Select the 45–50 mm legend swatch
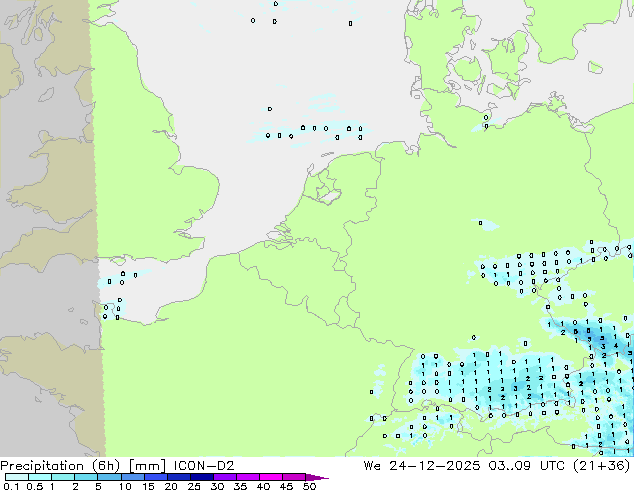 point(294,477)
